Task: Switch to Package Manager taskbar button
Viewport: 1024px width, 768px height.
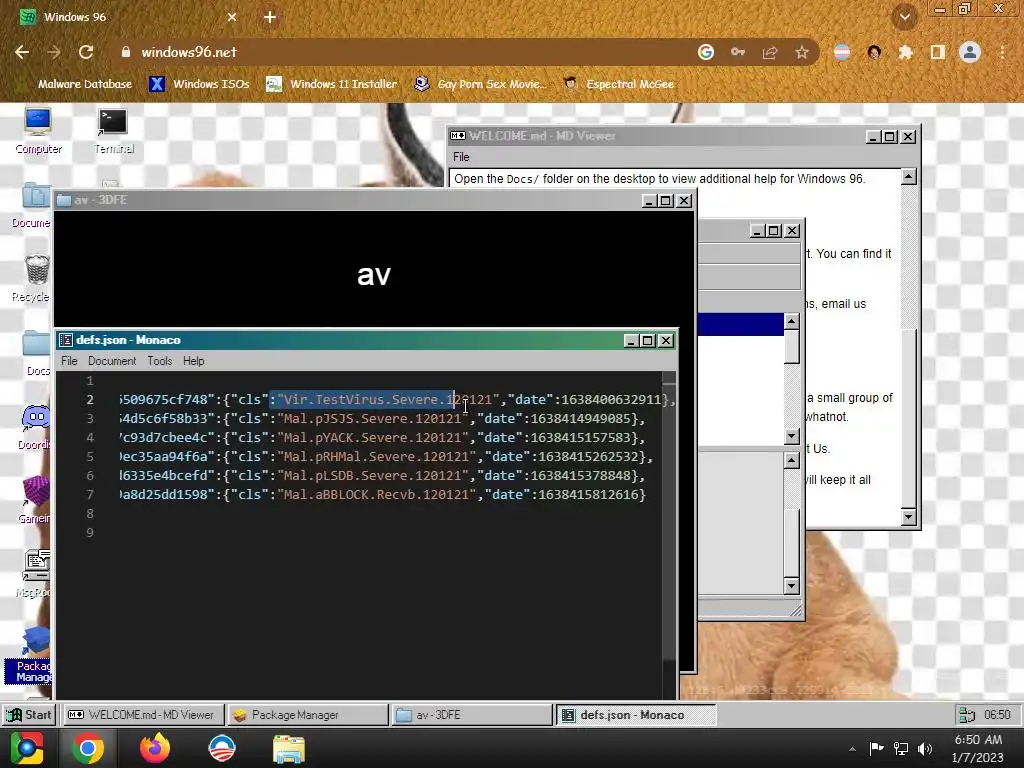Action: coord(308,715)
